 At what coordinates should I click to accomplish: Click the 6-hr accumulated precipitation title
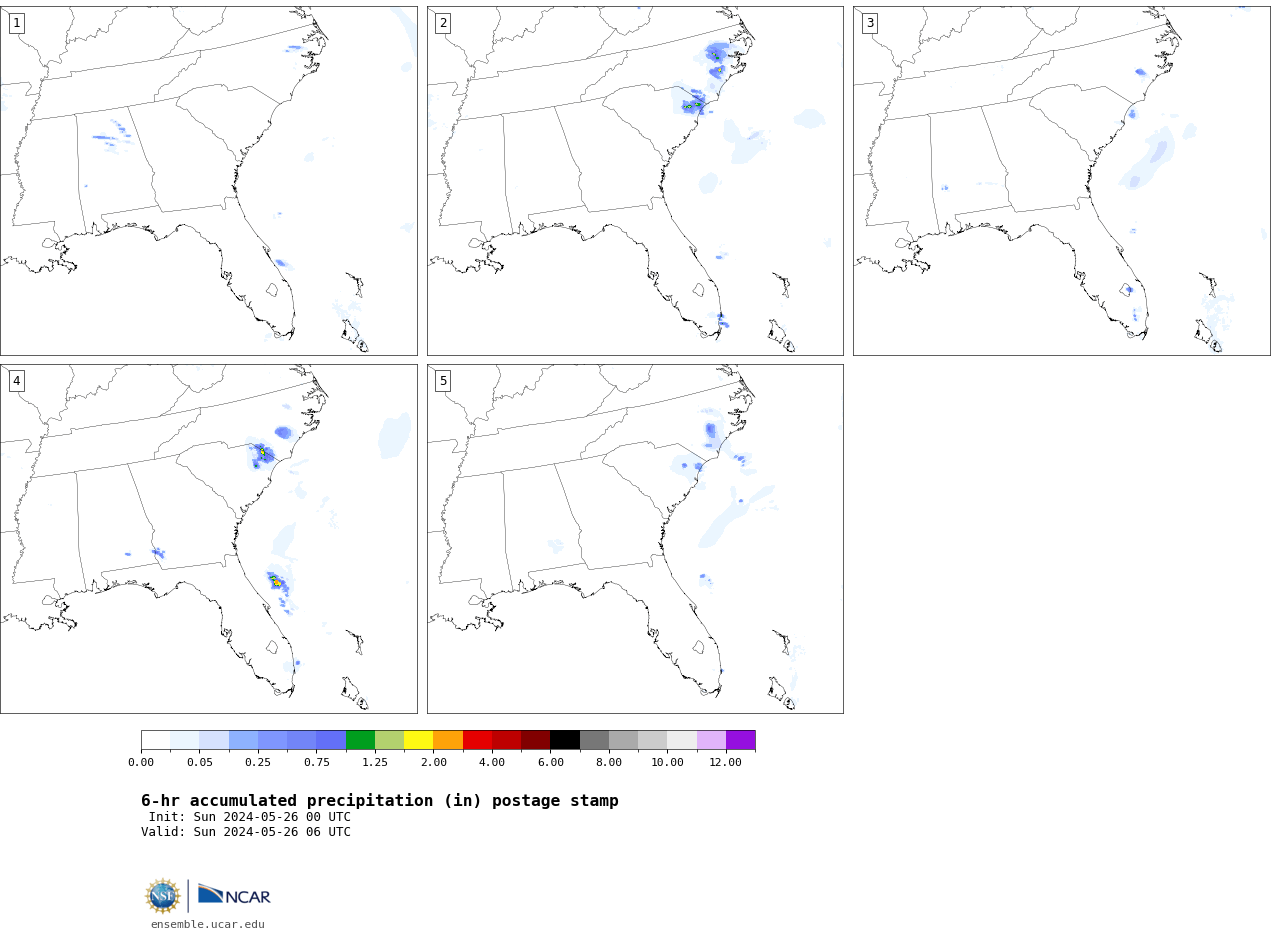click(x=380, y=801)
